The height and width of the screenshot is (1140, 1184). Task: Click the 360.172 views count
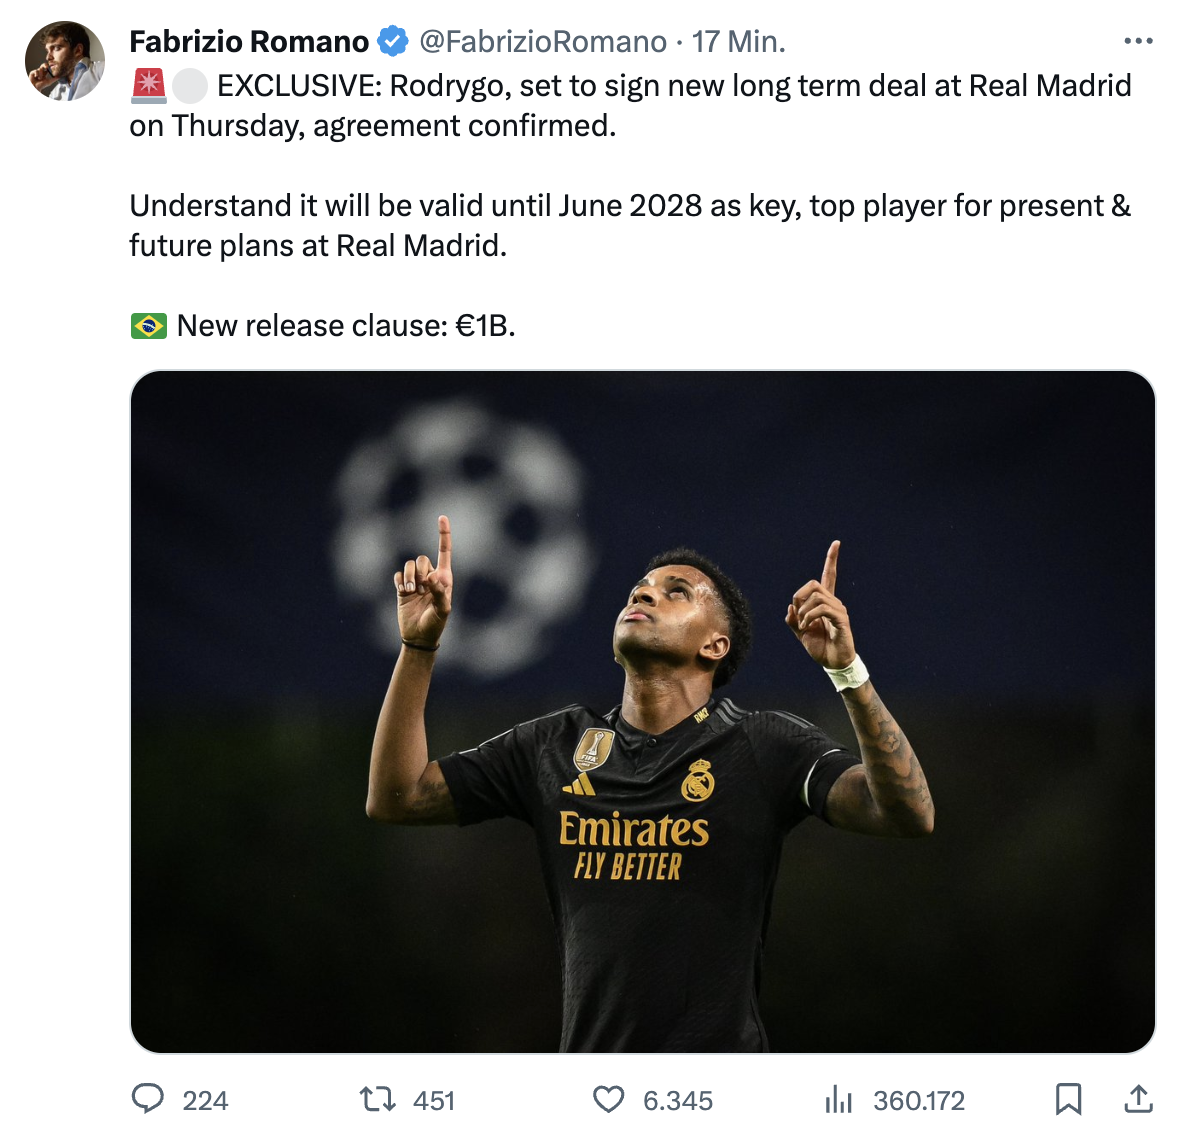[x=919, y=1101]
